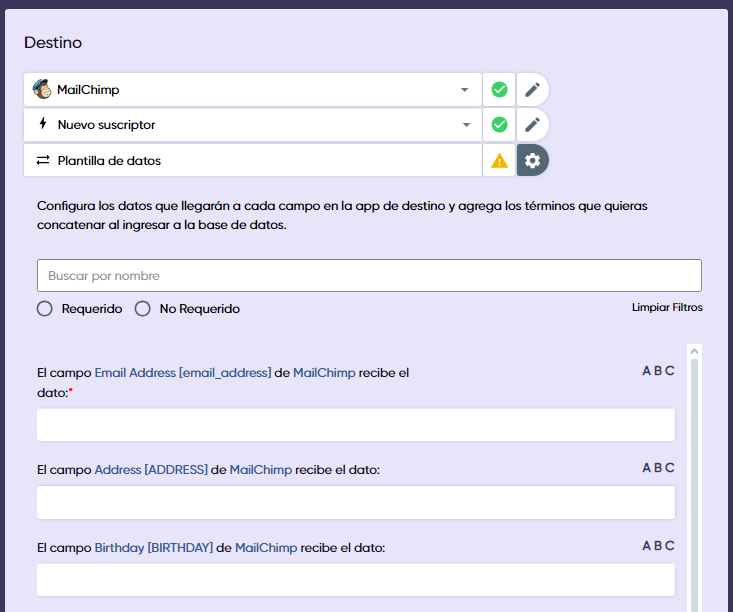Click the lightning bolt icon for Nuevo suscriptor
Image resolution: width=733 pixels, height=612 pixels.
(42, 125)
